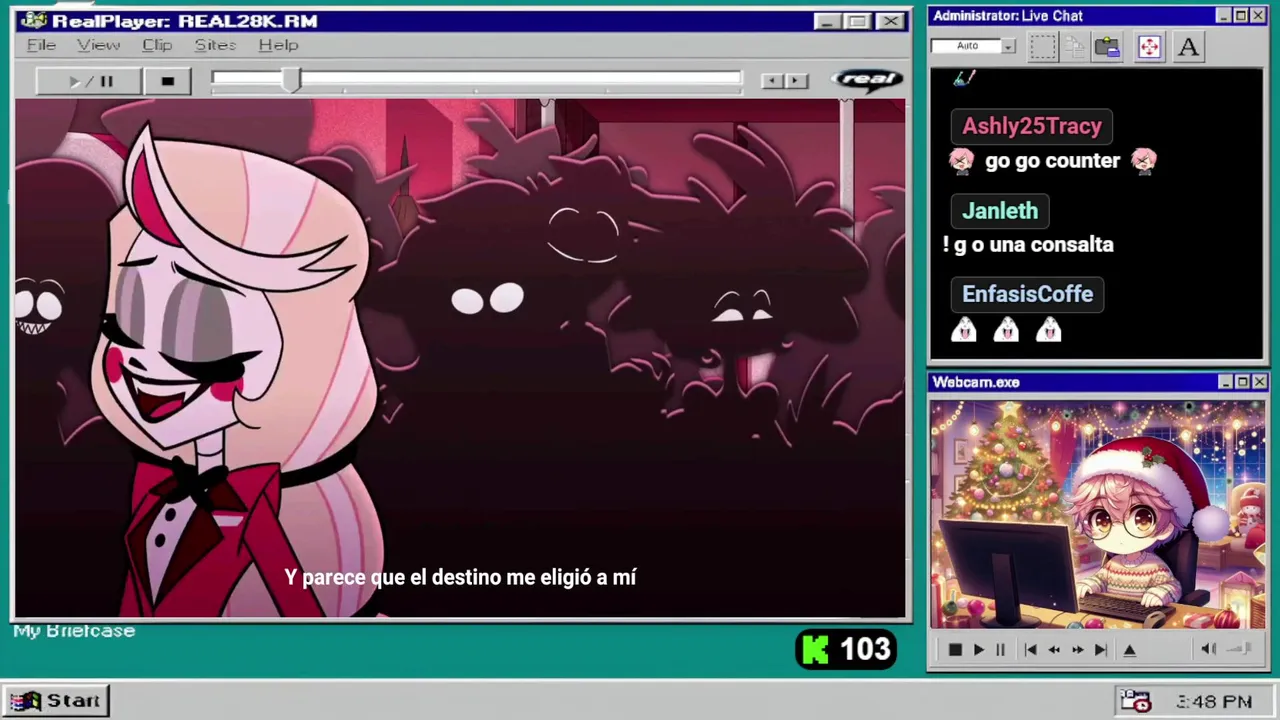Open the Clip menu
This screenshot has height=720, width=1280.
157,45
